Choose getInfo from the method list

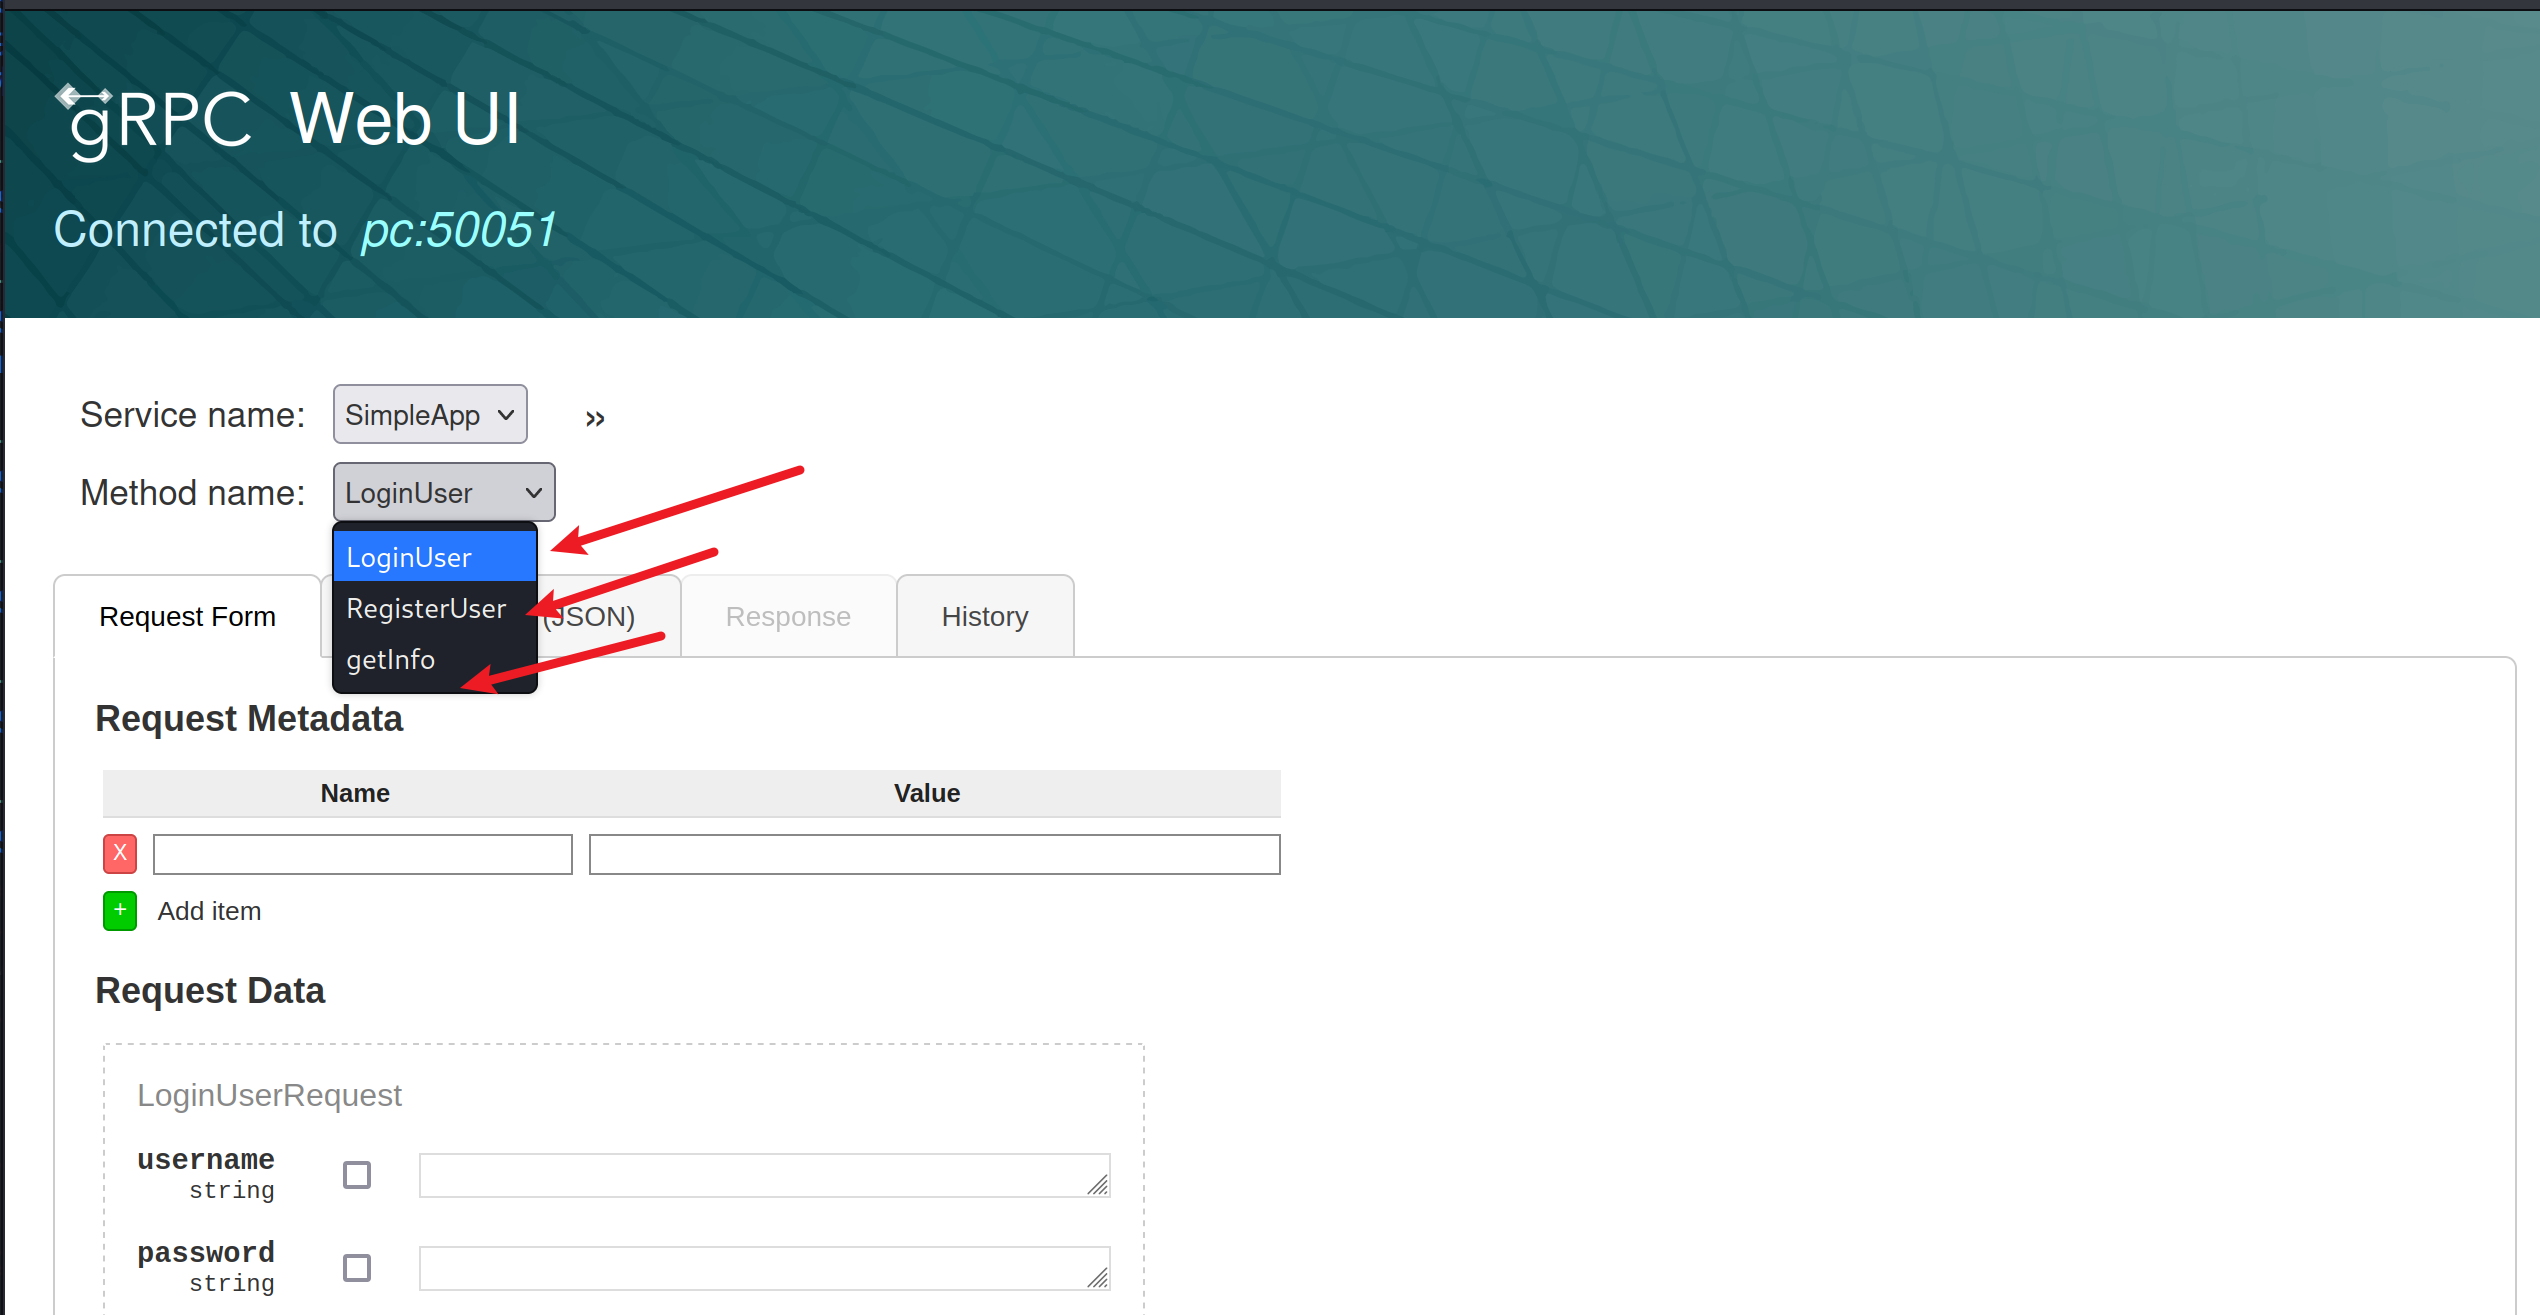[391, 659]
